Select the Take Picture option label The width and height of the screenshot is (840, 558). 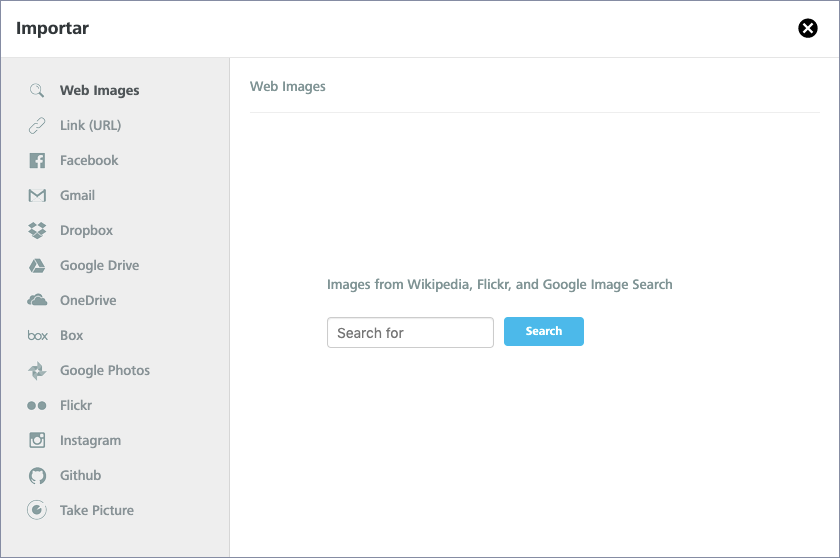[x=97, y=510]
